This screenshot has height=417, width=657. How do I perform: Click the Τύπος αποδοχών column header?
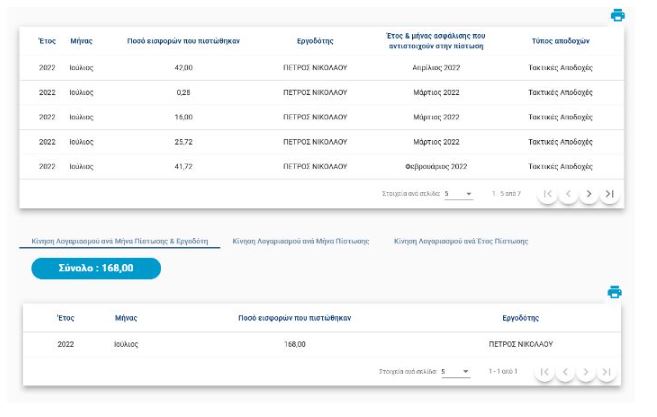pos(560,41)
